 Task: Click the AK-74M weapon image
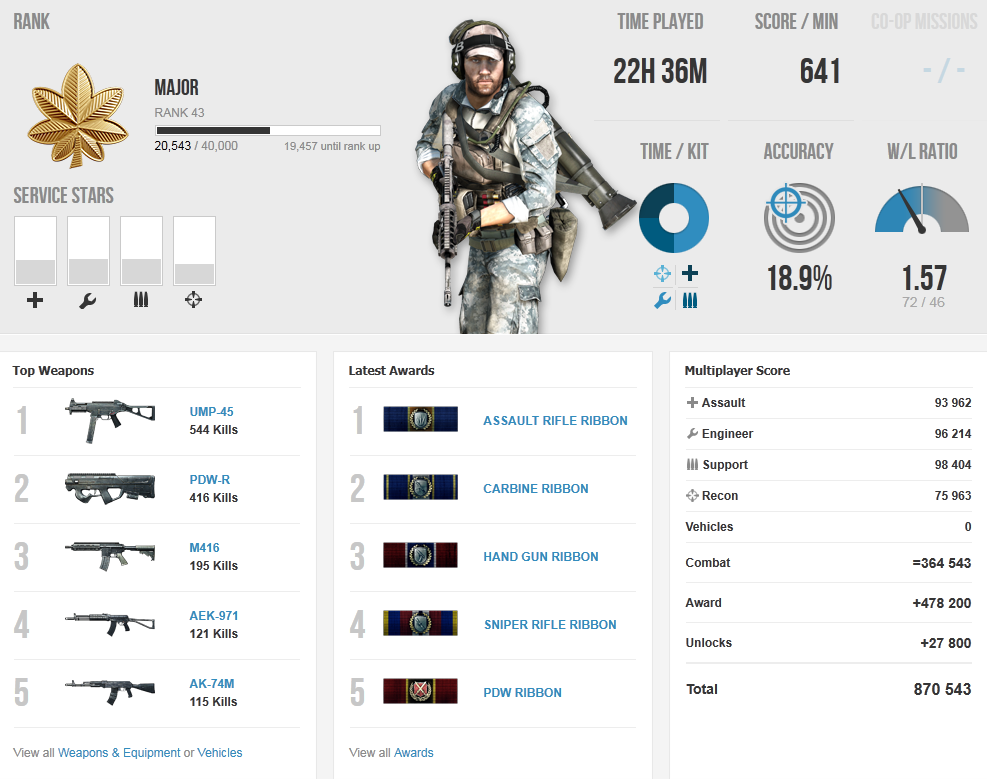point(110,692)
